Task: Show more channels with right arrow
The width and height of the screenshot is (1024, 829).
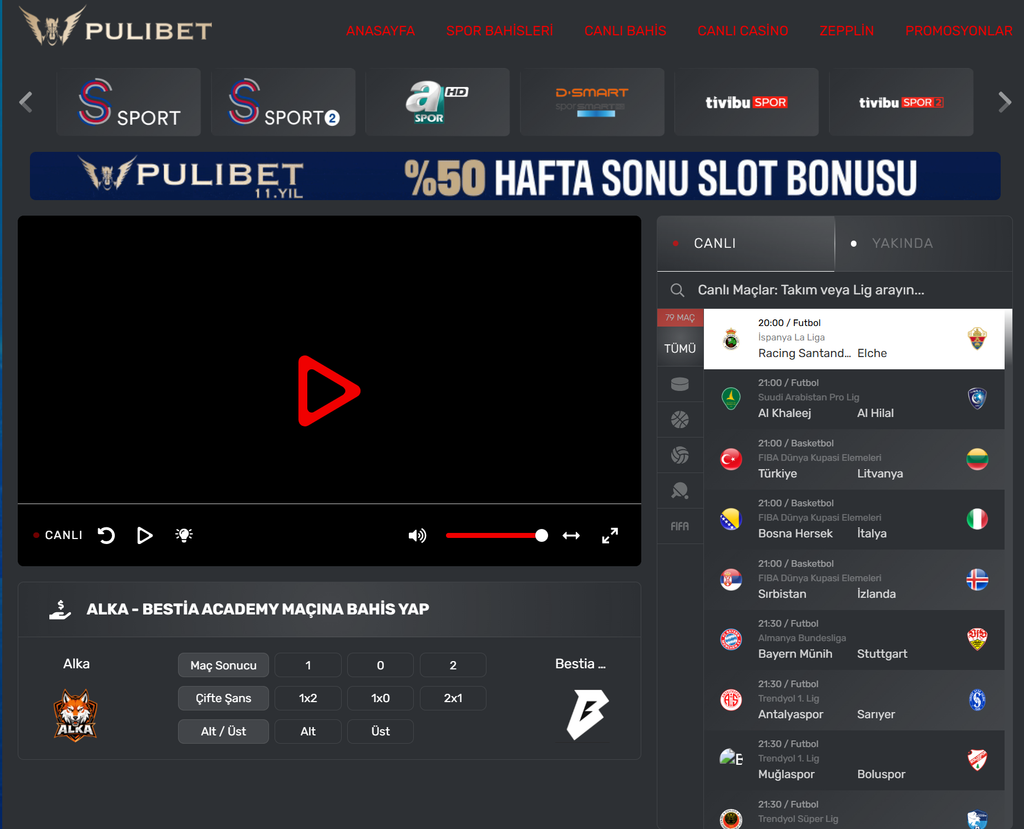Action: (1004, 102)
